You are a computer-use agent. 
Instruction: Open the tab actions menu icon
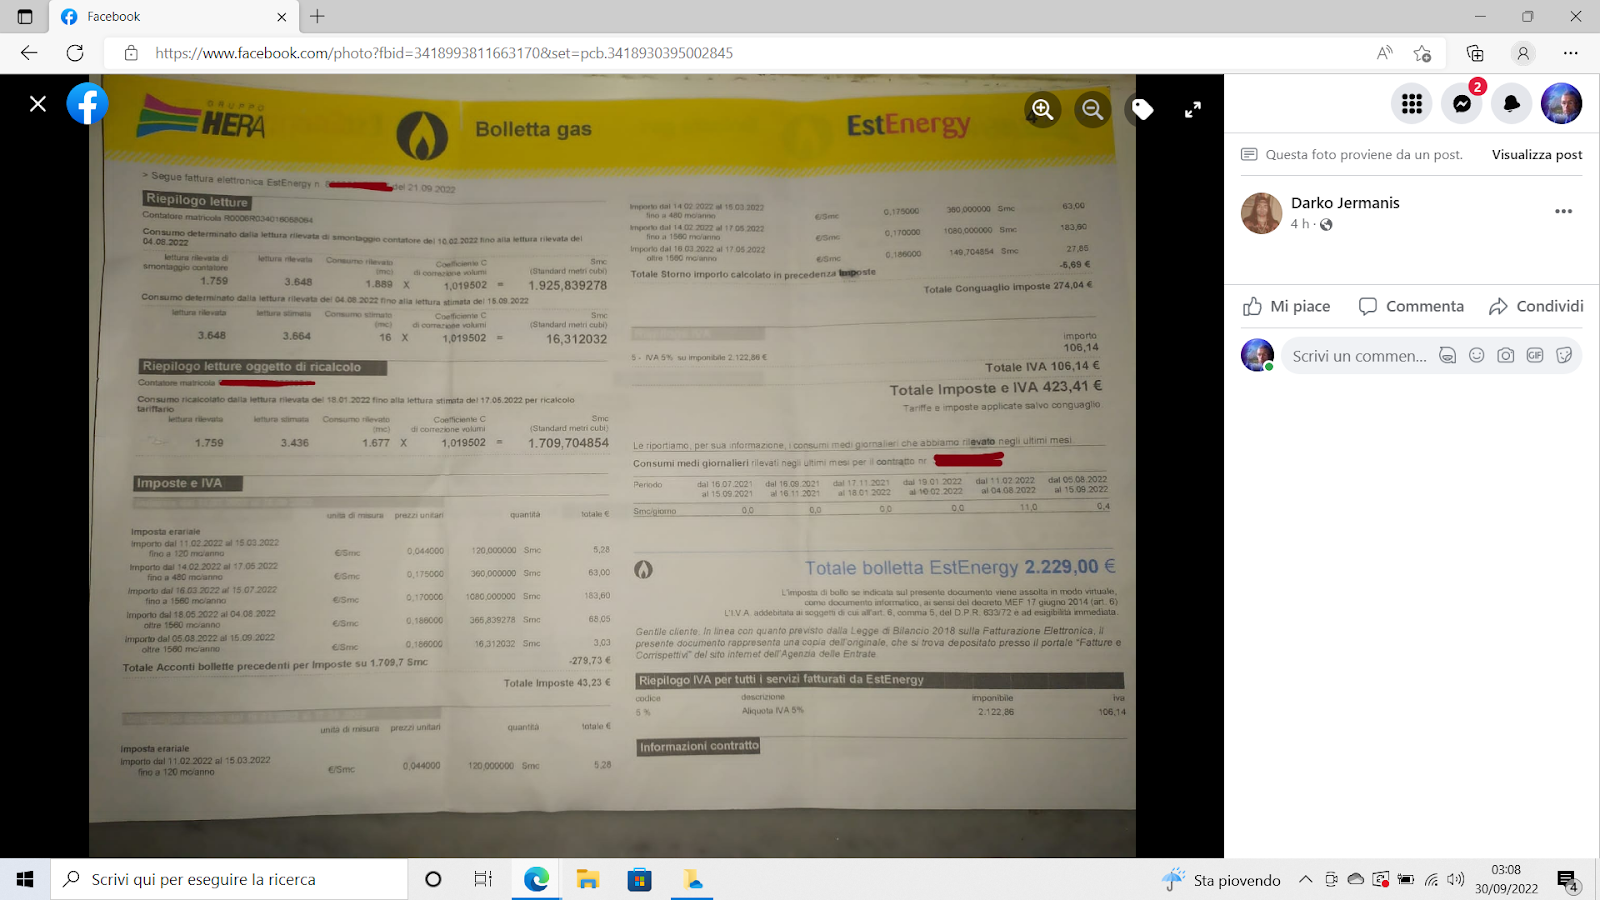(25, 17)
